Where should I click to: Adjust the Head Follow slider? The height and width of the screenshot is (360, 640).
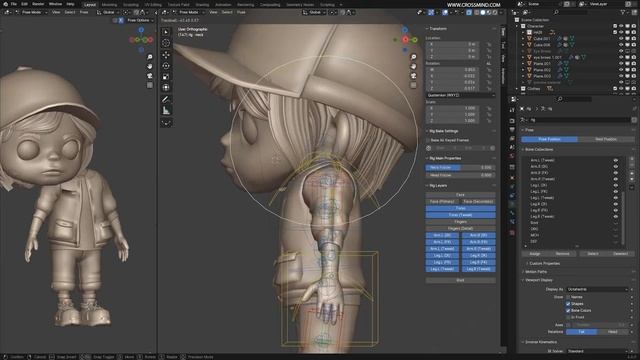[x=460, y=175]
